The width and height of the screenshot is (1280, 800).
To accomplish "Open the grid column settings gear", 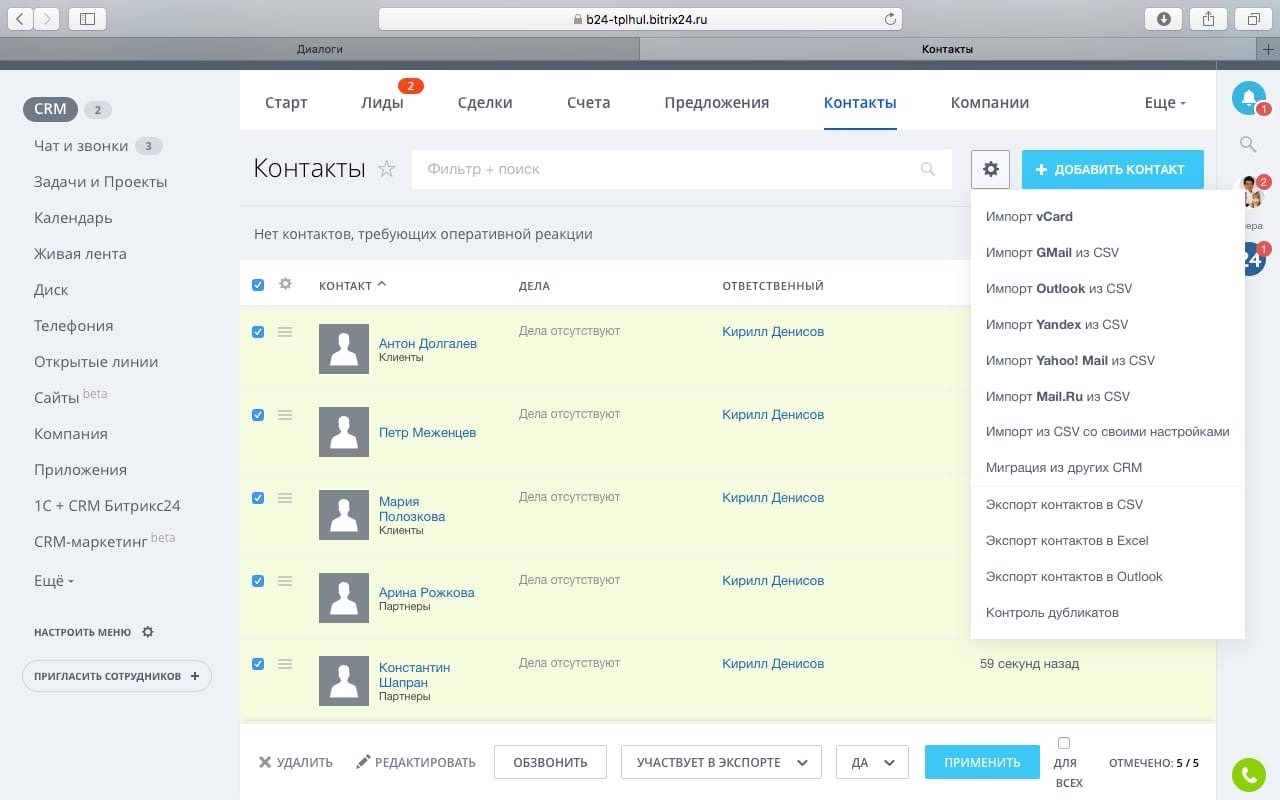I will click(x=285, y=284).
